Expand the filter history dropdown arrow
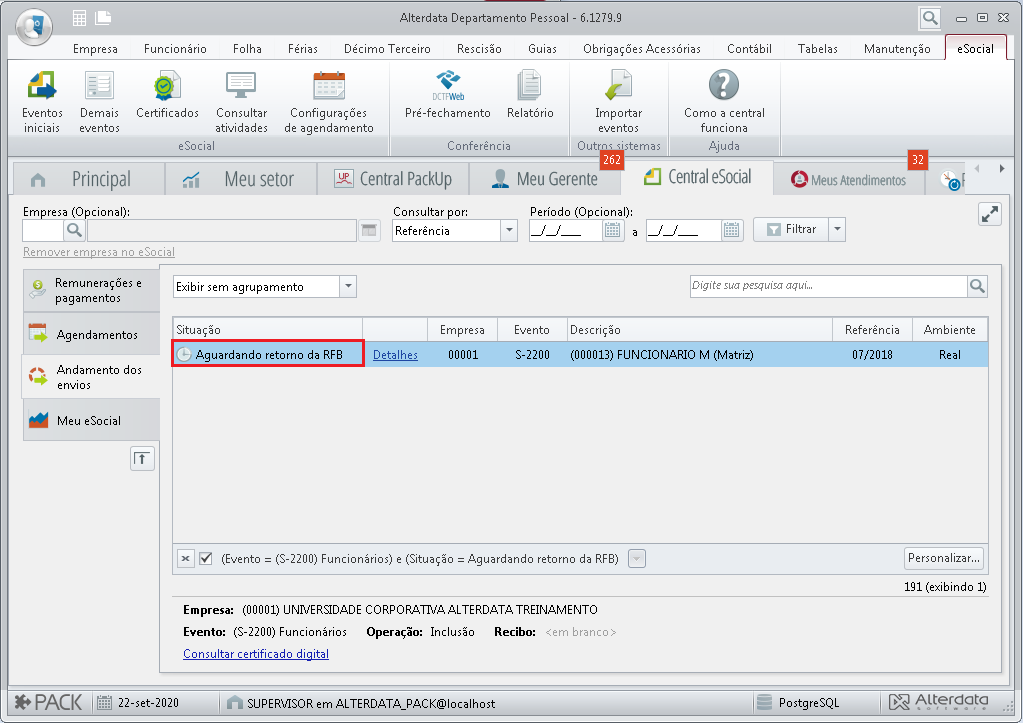The image size is (1023, 723). tap(637, 559)
